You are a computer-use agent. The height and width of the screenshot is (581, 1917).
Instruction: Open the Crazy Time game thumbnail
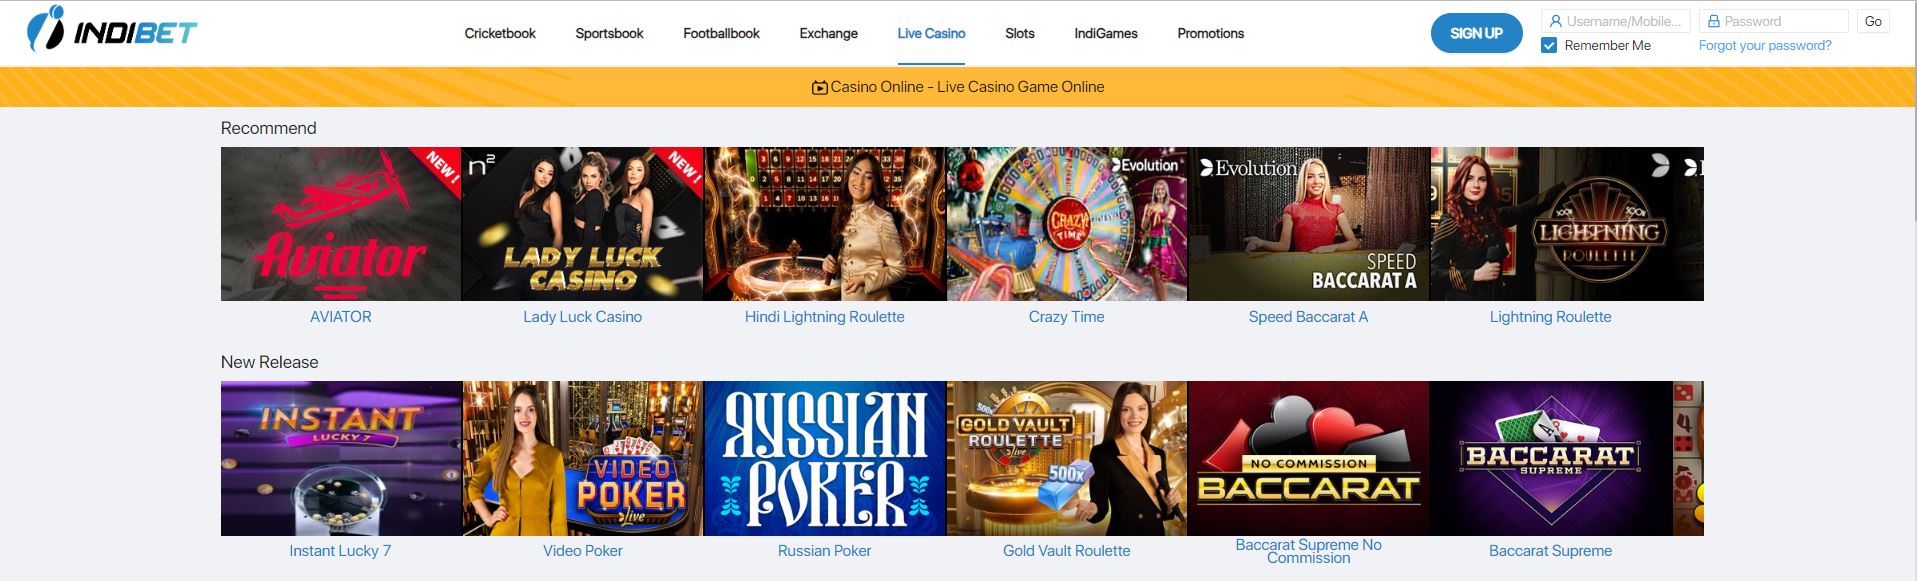[x=1067, y=224]
